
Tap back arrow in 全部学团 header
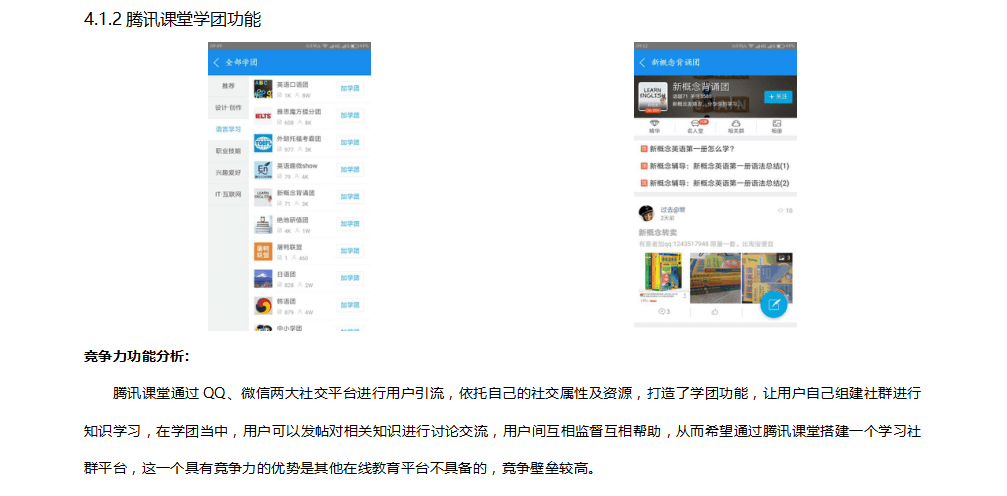[x=216, y=63]
